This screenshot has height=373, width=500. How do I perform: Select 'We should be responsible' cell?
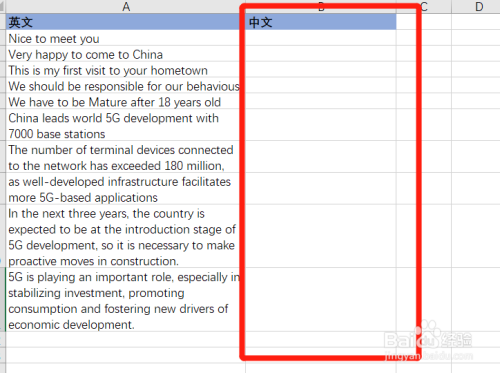click(126, 85)
